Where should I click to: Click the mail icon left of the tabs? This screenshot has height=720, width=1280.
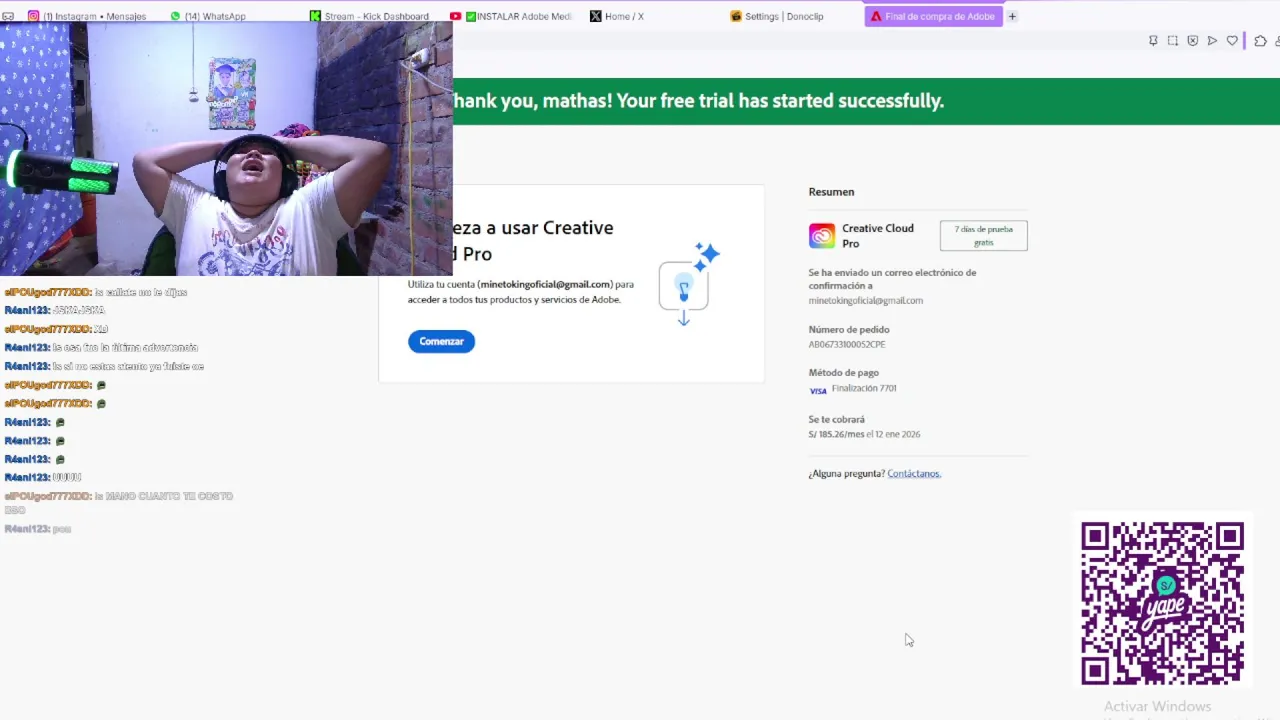click(8, 16)
